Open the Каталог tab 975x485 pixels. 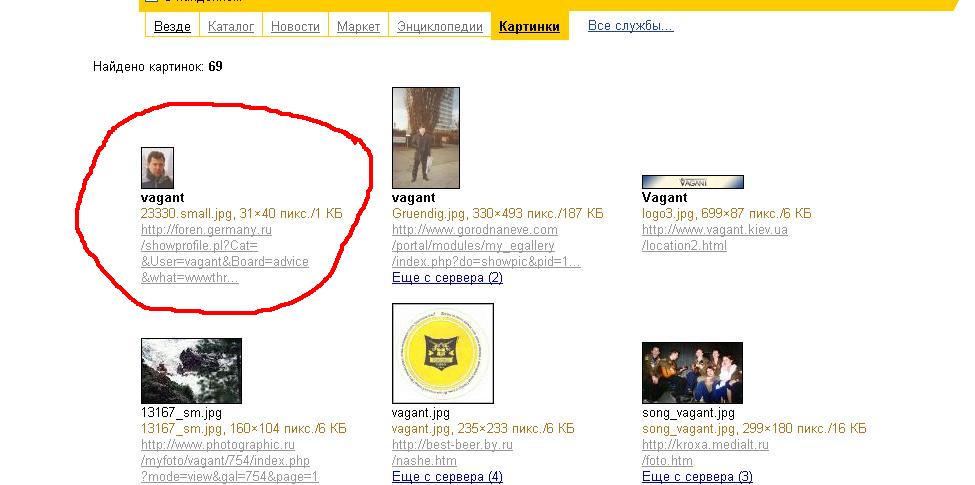click(x=231, y=27)
